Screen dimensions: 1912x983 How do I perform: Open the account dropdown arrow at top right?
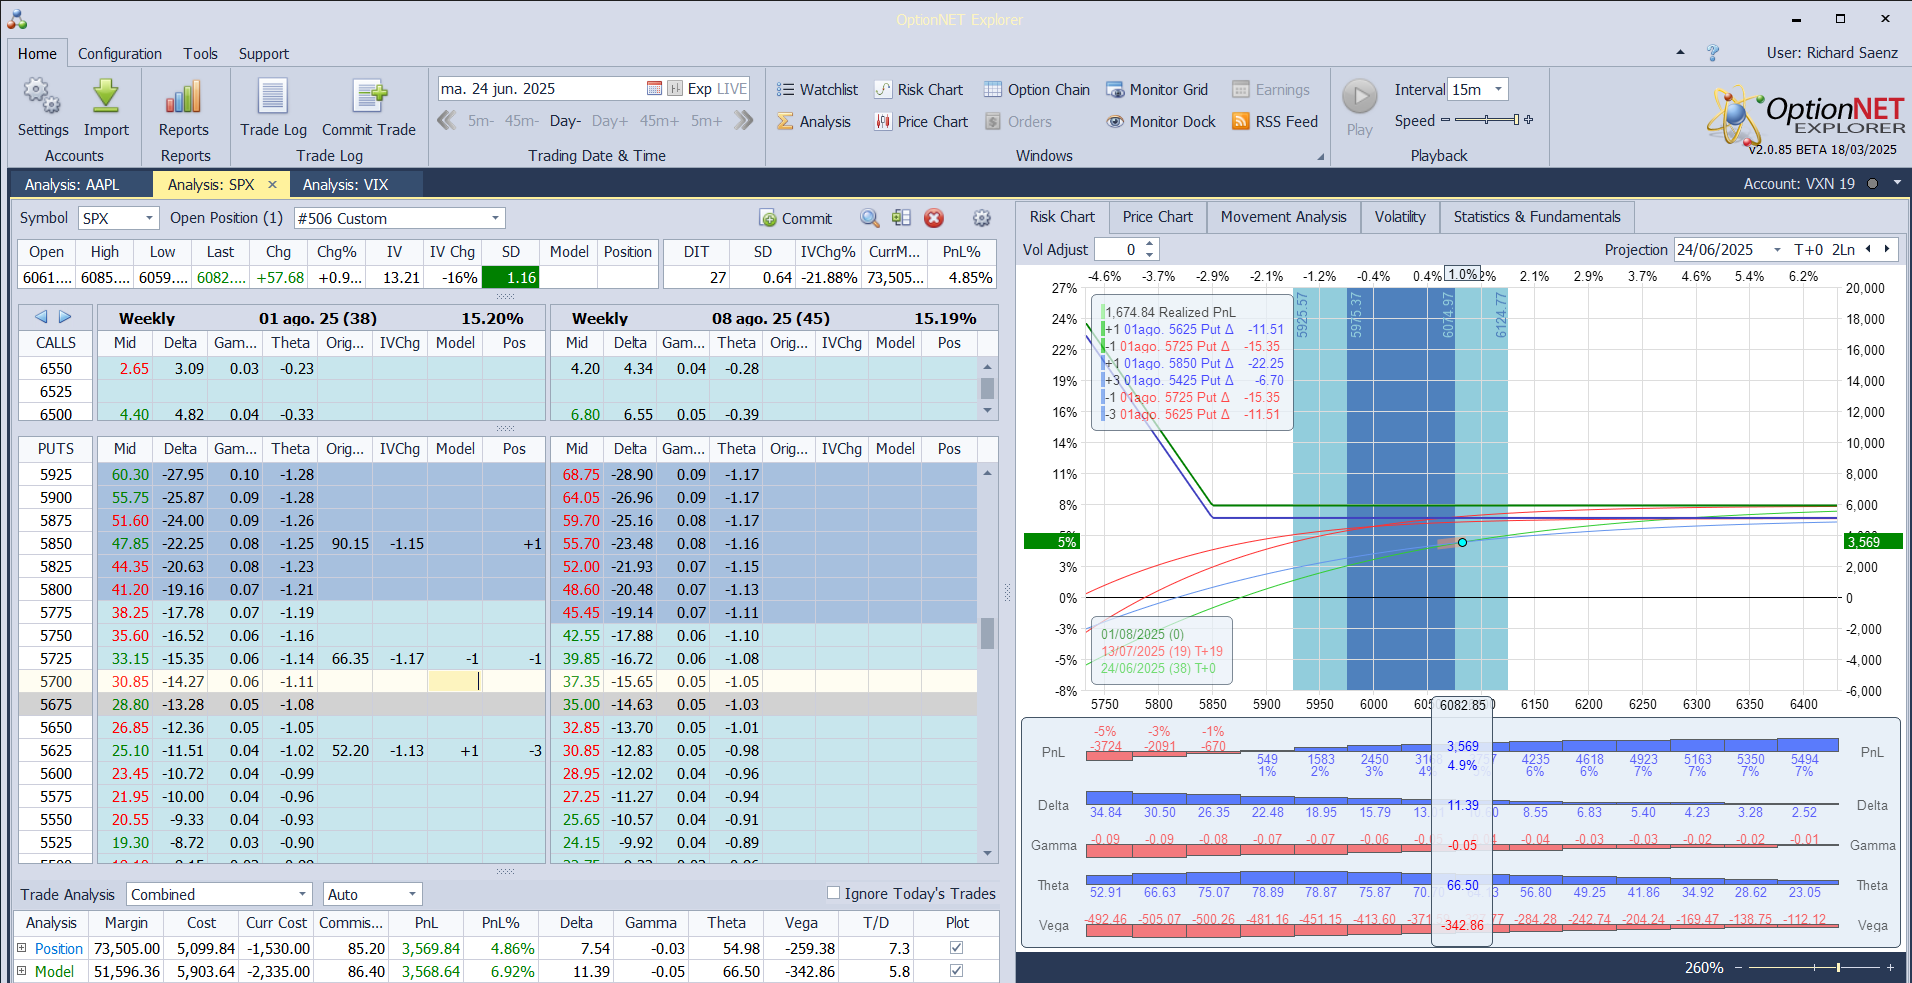click(x=1897, y=184)
